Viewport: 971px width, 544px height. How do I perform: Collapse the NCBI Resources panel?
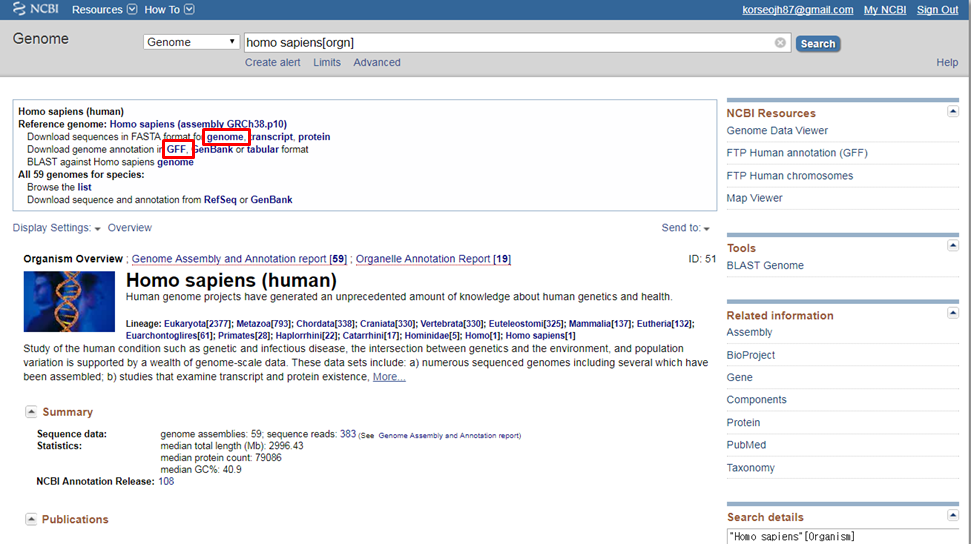pos(953,112)
